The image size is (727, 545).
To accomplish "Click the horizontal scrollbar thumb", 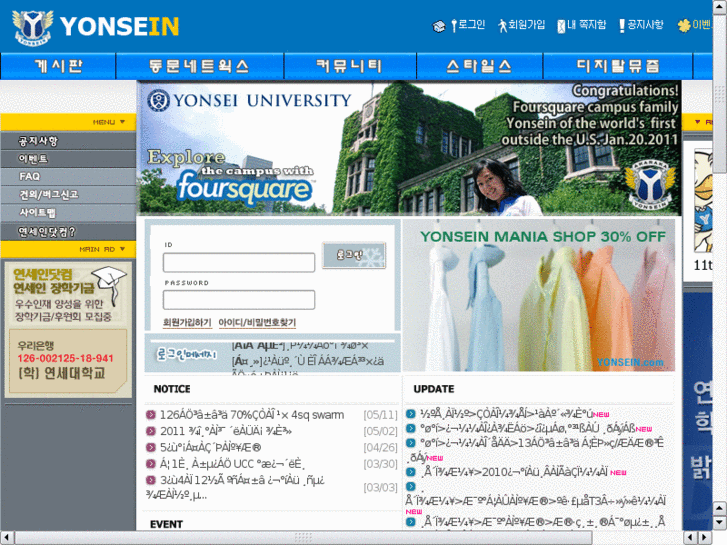I will [x=304, y=537].
